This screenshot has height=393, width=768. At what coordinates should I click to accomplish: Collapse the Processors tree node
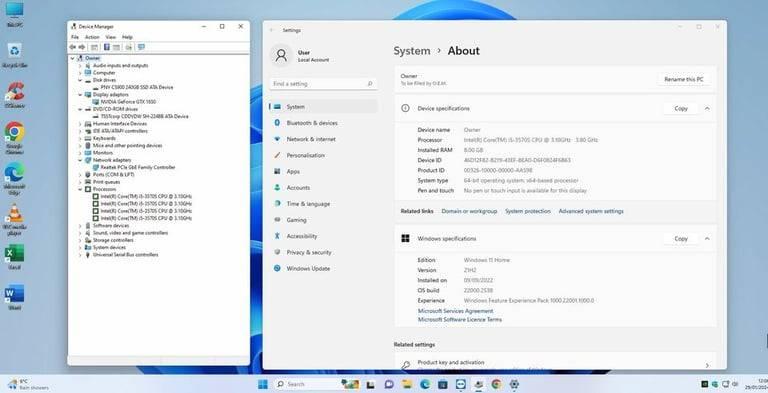point(80,189)
